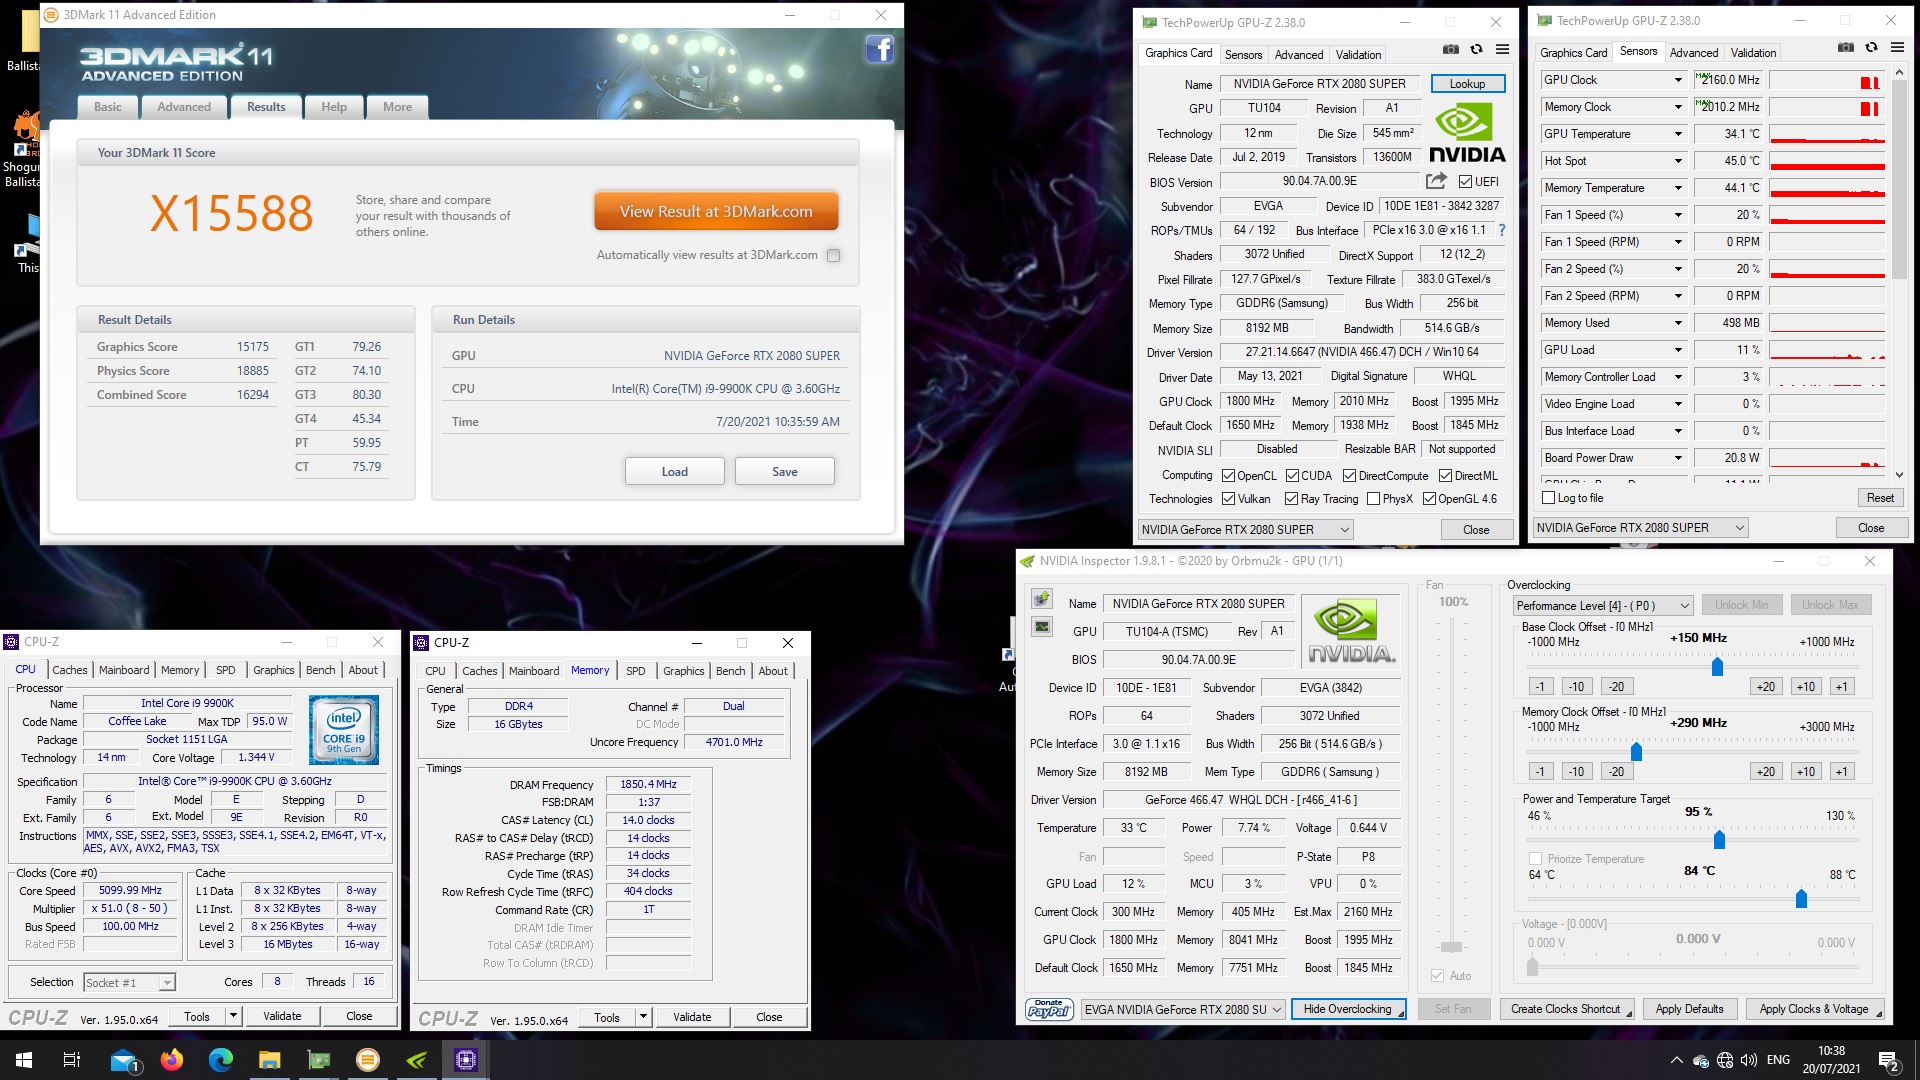This screenshot has height=1080, width=1920.
Task: Click the Facebook icon in 3DMark 11
Action: (879, 49)
